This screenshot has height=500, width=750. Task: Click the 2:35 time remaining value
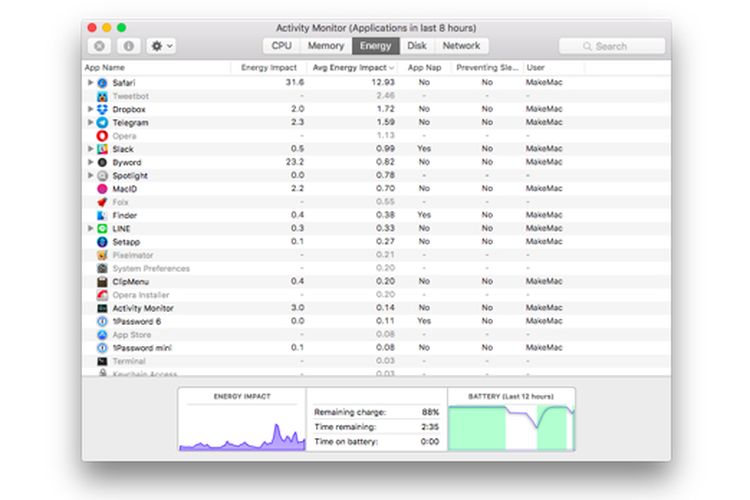(x=430, y=427)
